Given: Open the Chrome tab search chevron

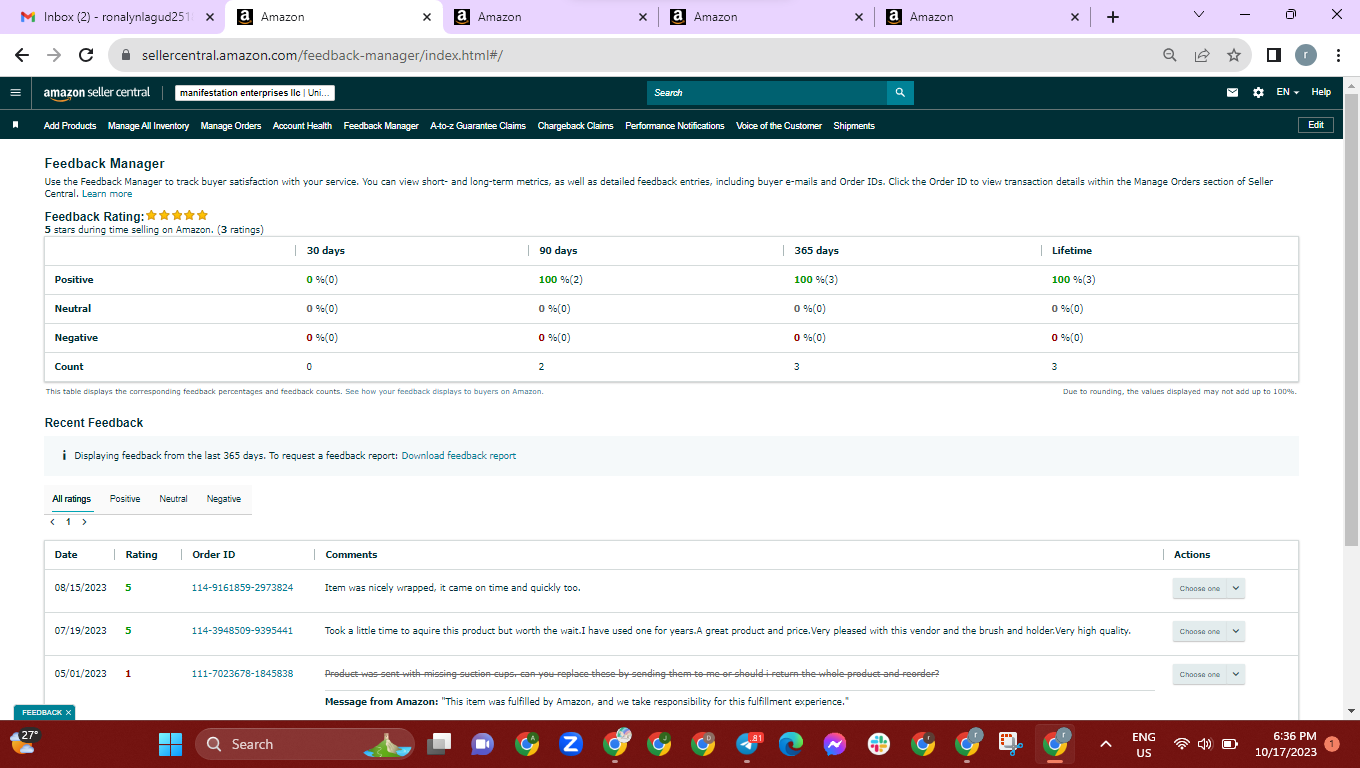Looking at the screenshot, I should (x=1199, y=15).
